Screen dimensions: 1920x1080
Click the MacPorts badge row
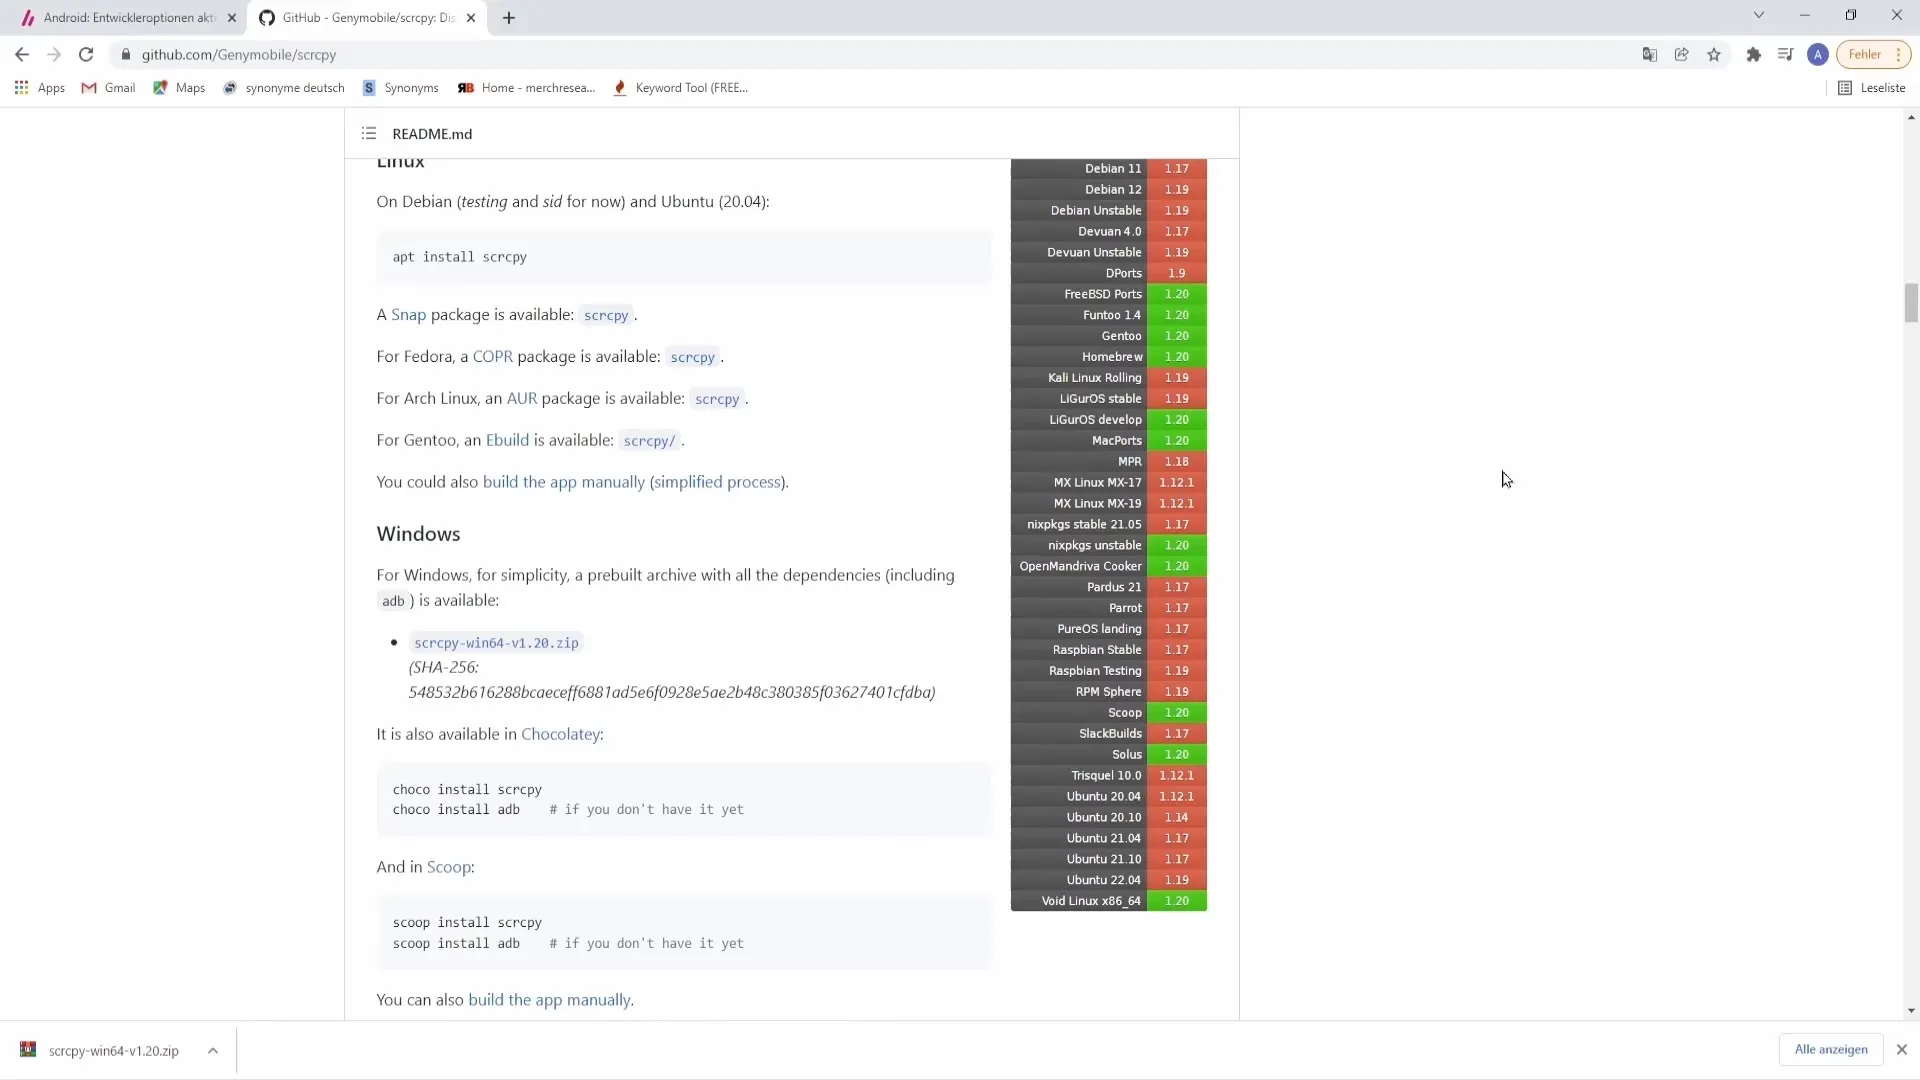[x=1109, y=441]
